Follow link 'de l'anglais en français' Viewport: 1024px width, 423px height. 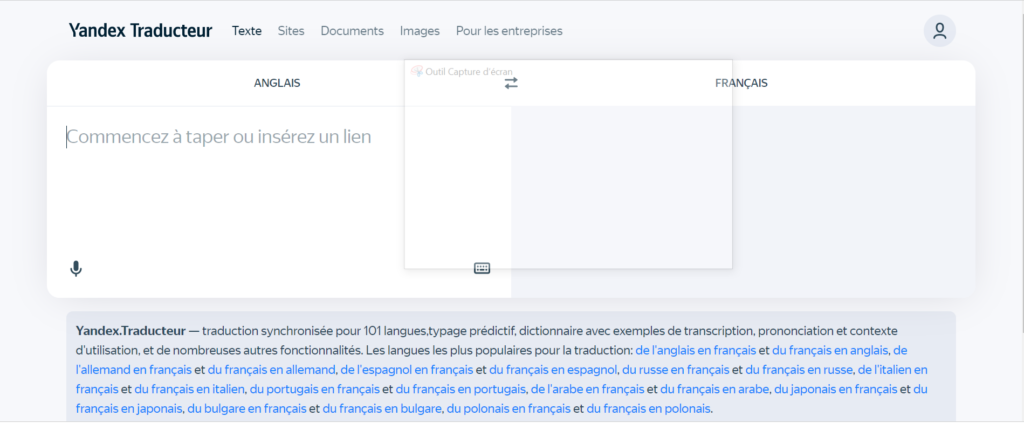(696, 350)
